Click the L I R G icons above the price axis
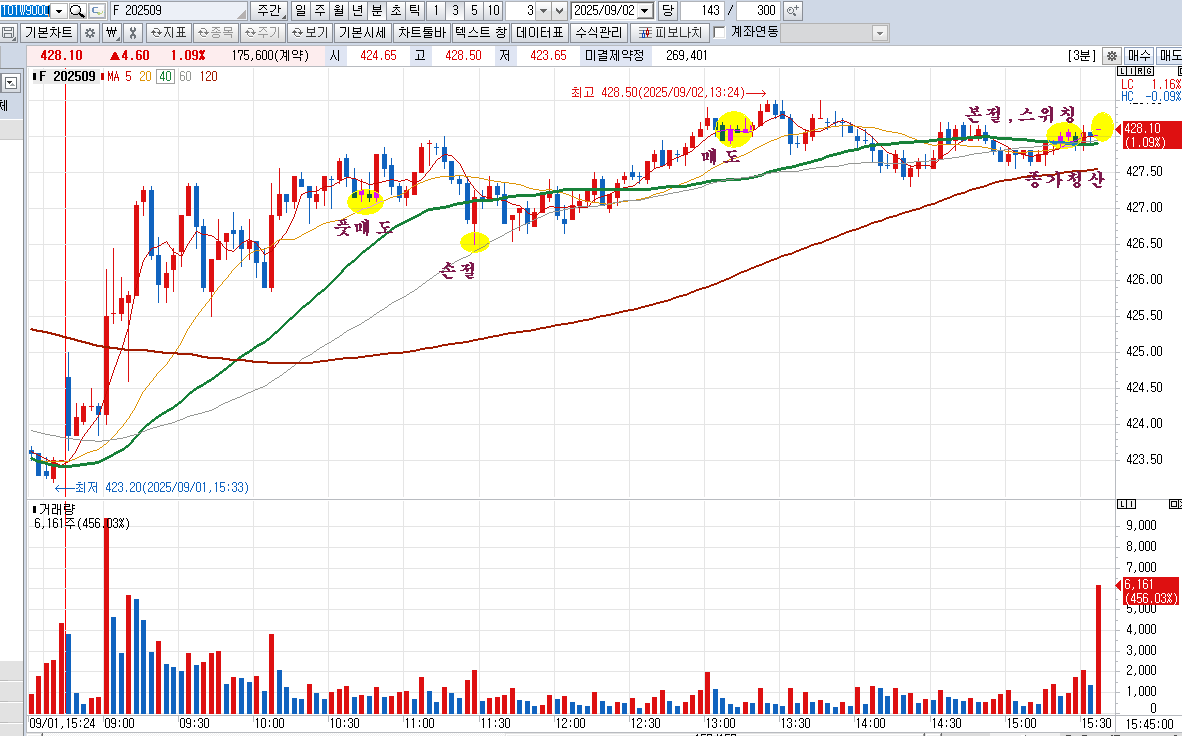1182x736 pixels. click(x=1136, y=71)
